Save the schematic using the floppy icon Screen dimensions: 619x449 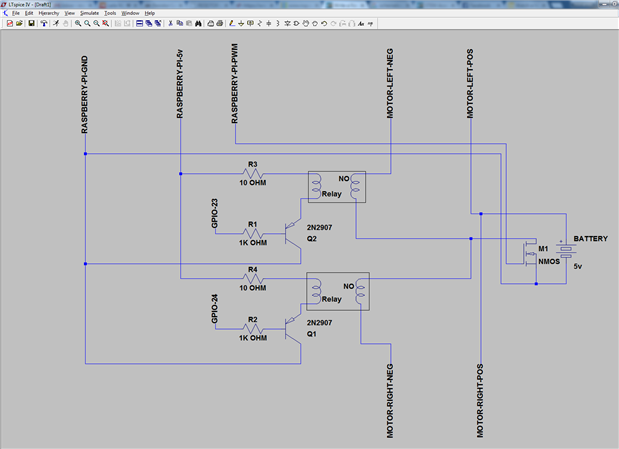(x=32, y=22)
